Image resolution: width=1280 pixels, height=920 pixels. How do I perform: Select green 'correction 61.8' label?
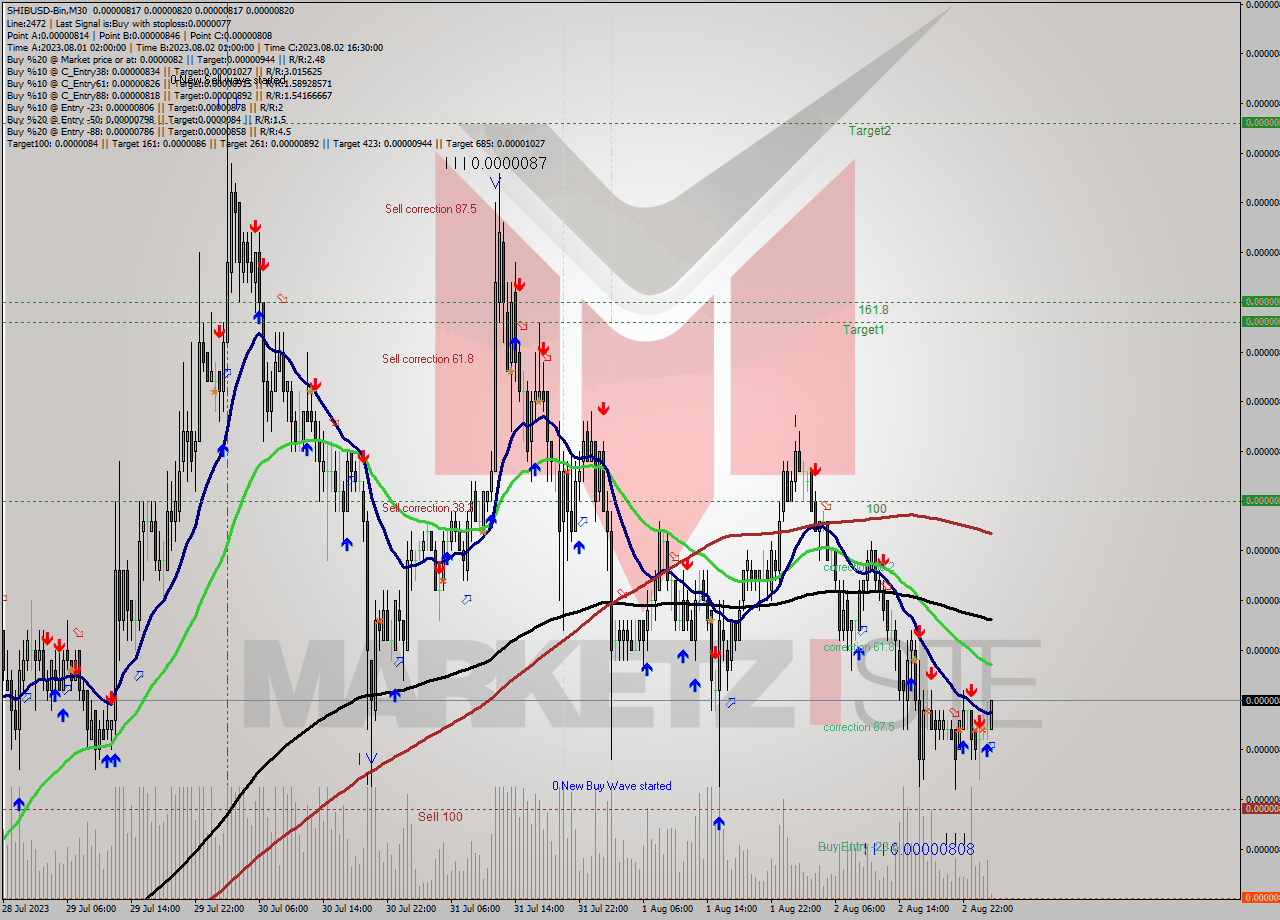[x=858, y=647]
